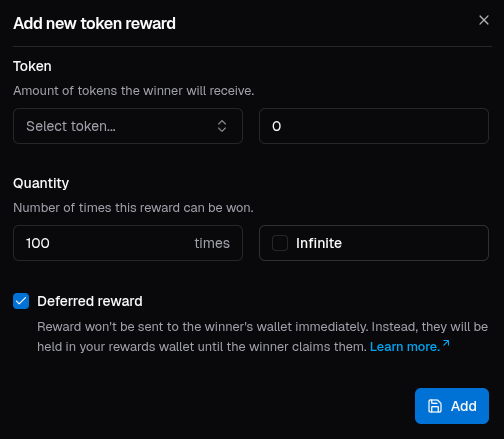Click into the quantity field showing 100
The image size is (504, 439).
[x=128, y=243]
